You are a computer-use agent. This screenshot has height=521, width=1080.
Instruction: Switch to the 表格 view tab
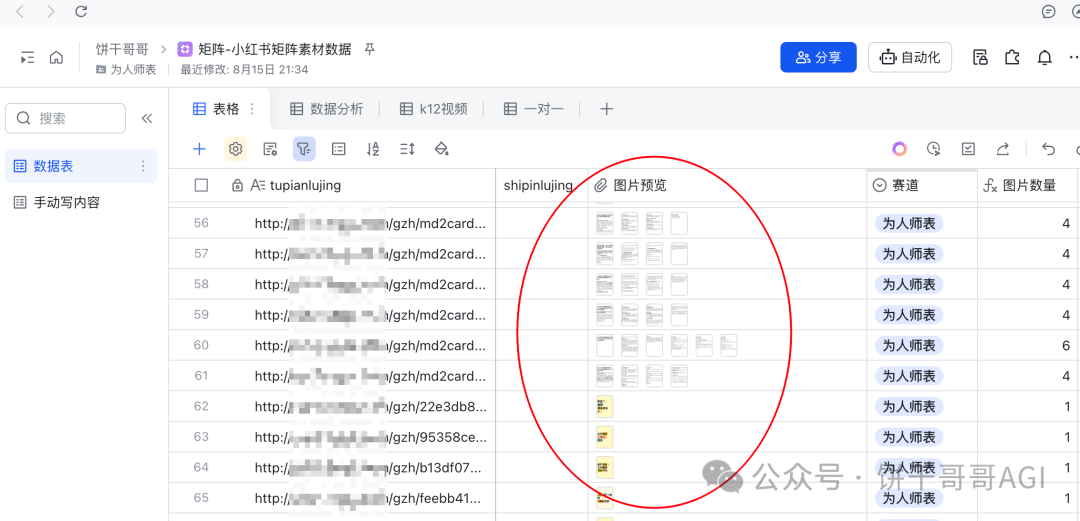pos(217,109)
